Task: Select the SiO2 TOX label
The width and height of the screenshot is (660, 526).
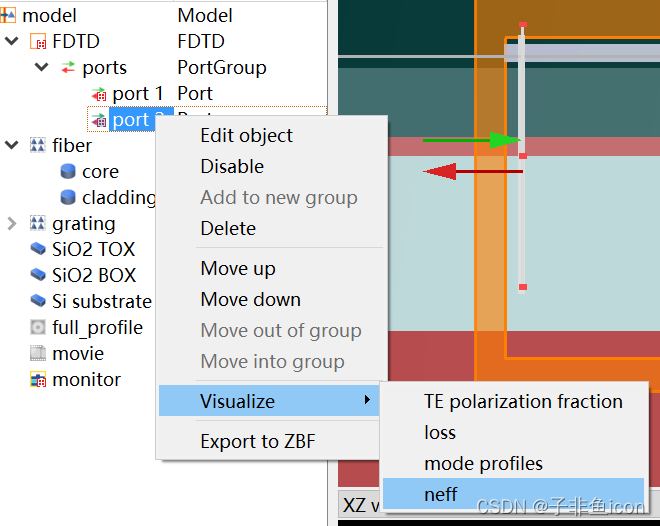Action: (93, 249)
